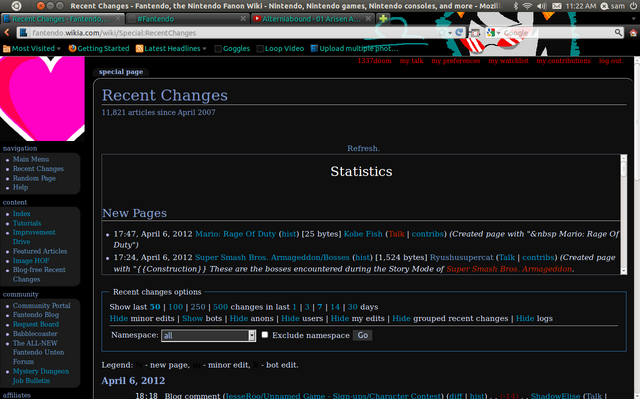Select the Recent Changes browser tab
The image size is (640, 399).
click(62, 19)
